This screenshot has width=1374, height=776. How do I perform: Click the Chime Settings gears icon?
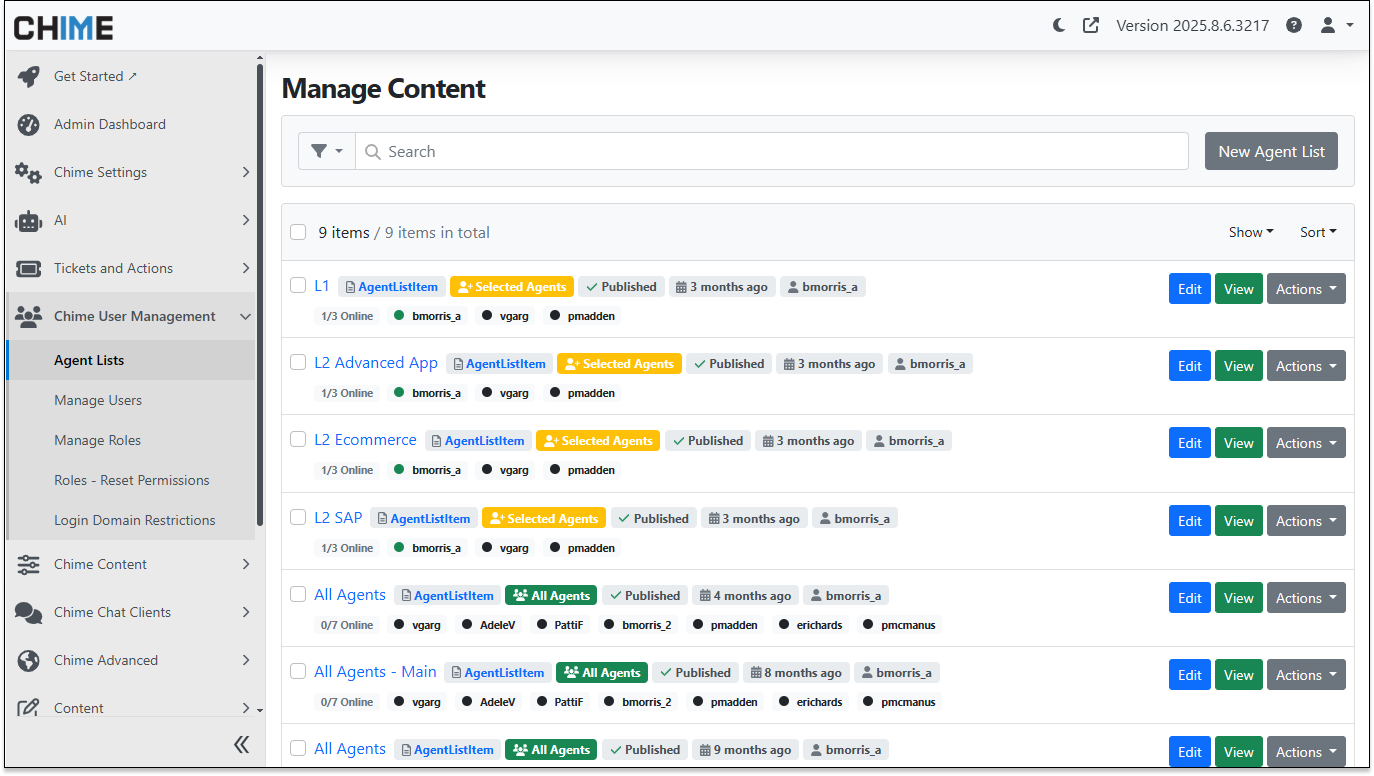(29, 173)
